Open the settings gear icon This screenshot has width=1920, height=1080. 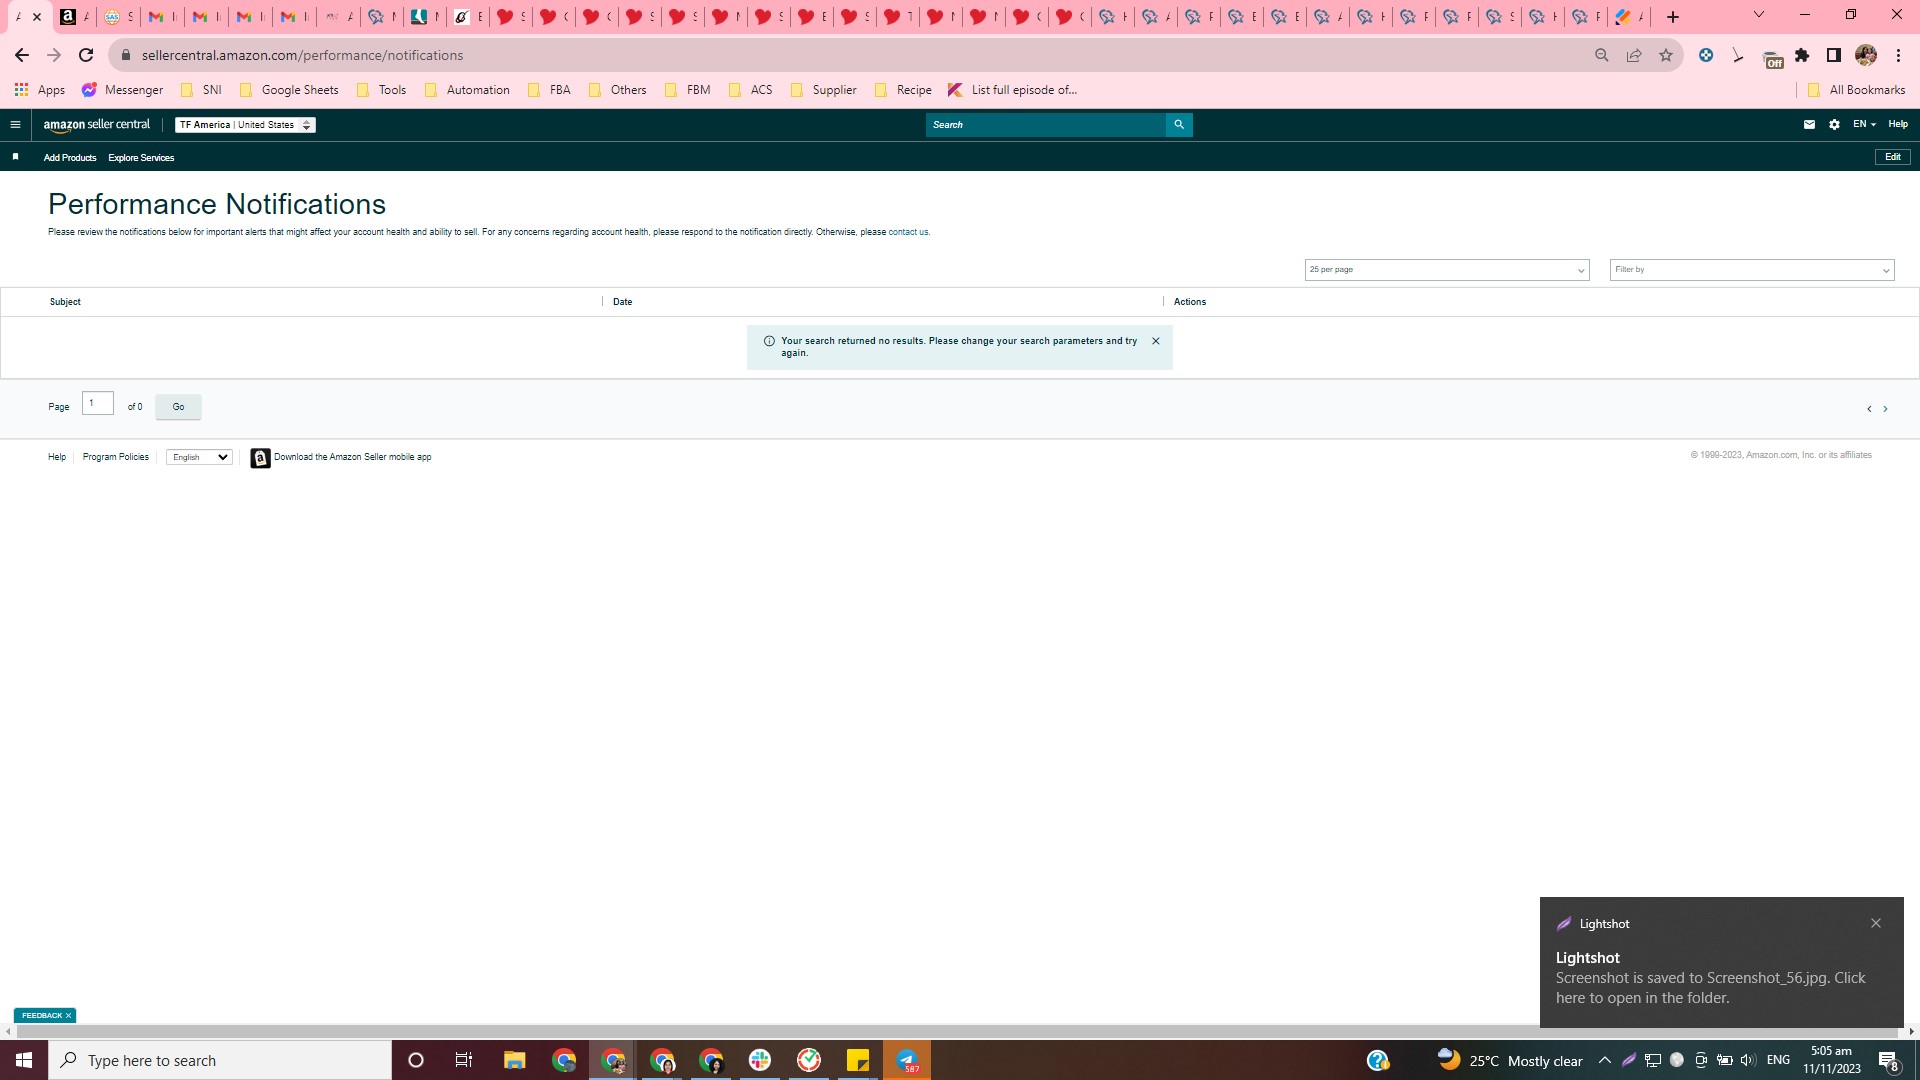pos(1834,125)
